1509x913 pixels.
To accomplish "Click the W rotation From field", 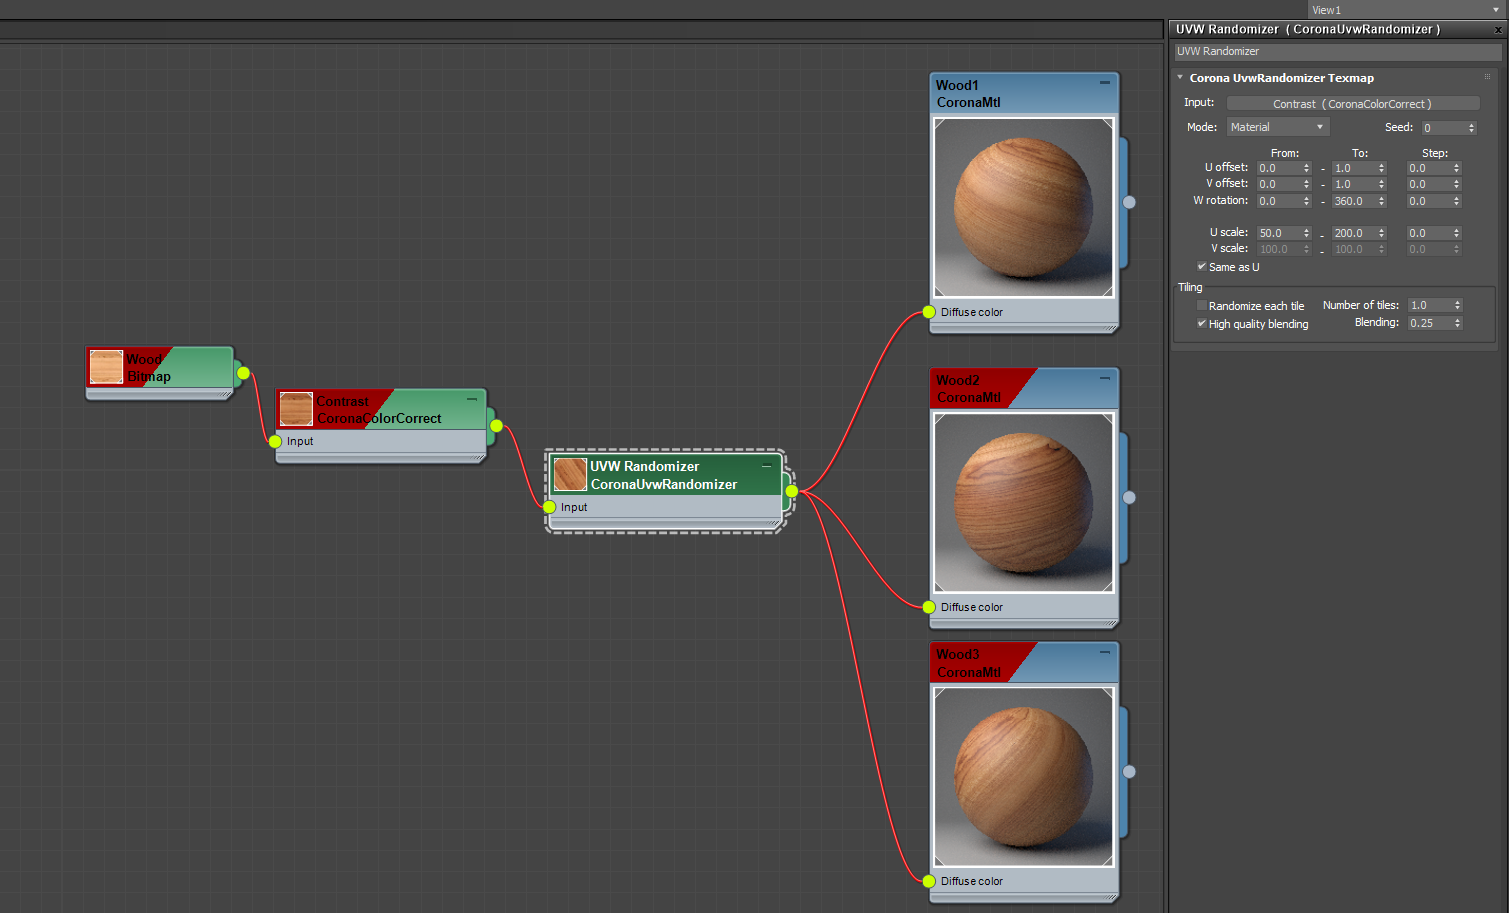I will [1279, 201].
